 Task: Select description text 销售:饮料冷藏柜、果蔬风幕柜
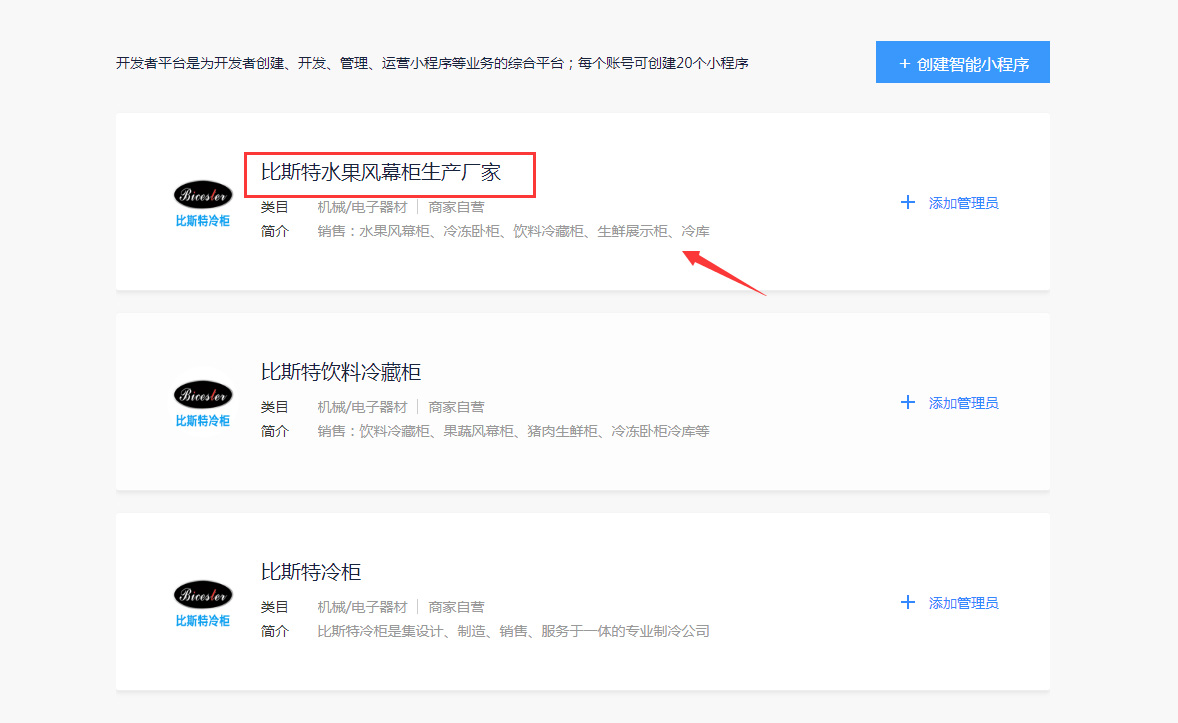[x=415, y=431]
